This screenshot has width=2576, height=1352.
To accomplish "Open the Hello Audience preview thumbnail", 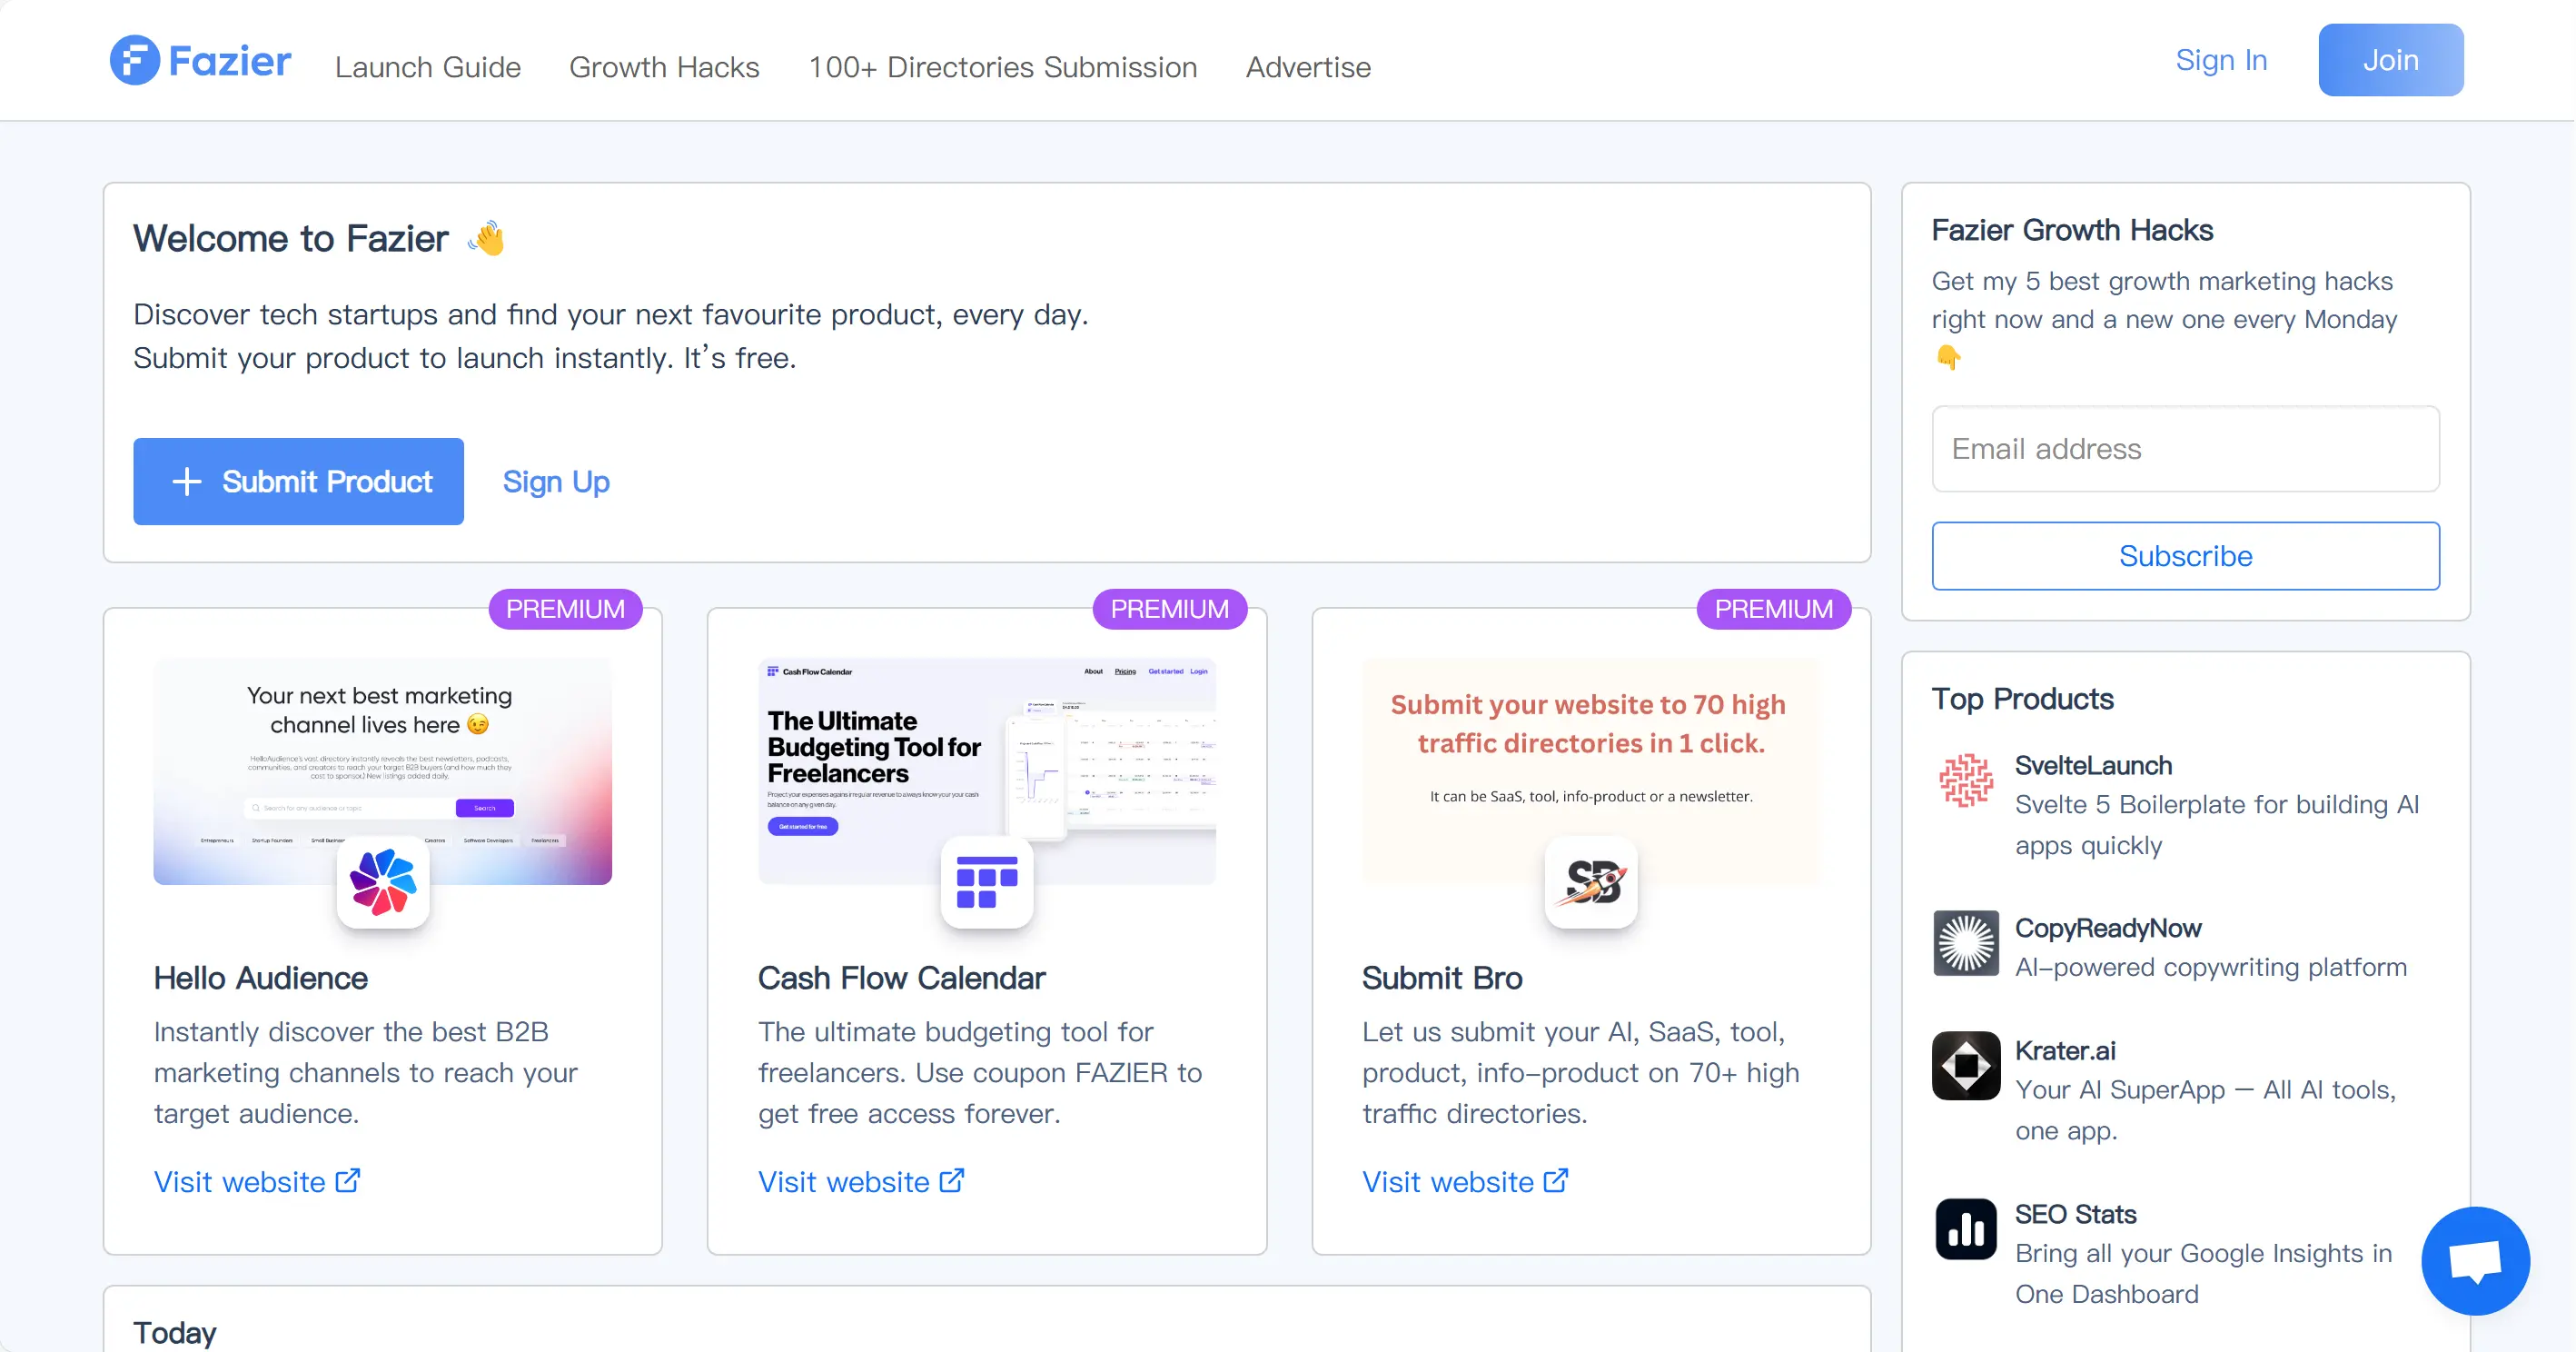I will [383, 770].
